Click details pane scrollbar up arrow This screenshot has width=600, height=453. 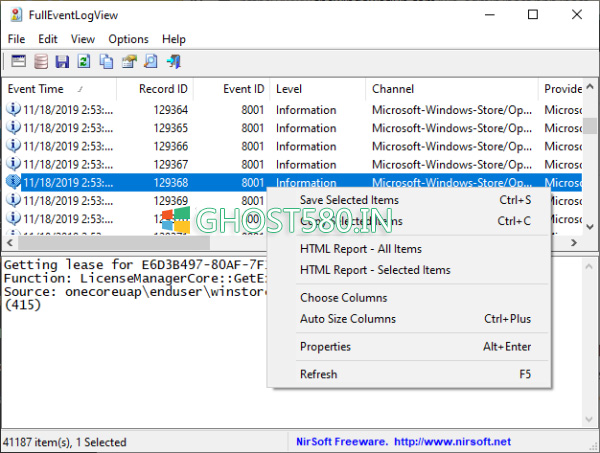tap(589, 266)
